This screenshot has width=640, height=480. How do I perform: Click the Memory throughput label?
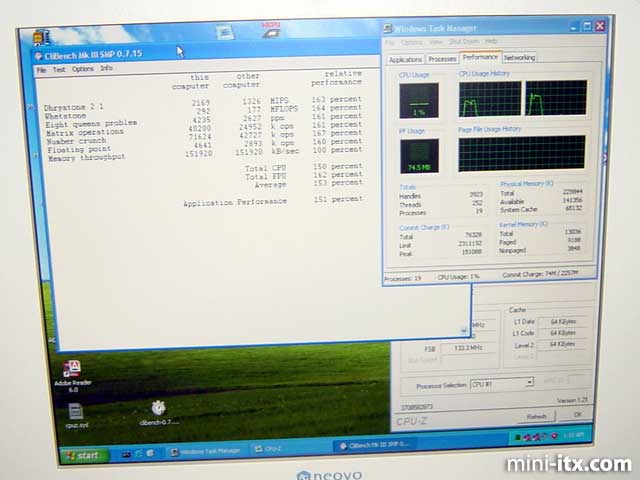coord(87,158)
